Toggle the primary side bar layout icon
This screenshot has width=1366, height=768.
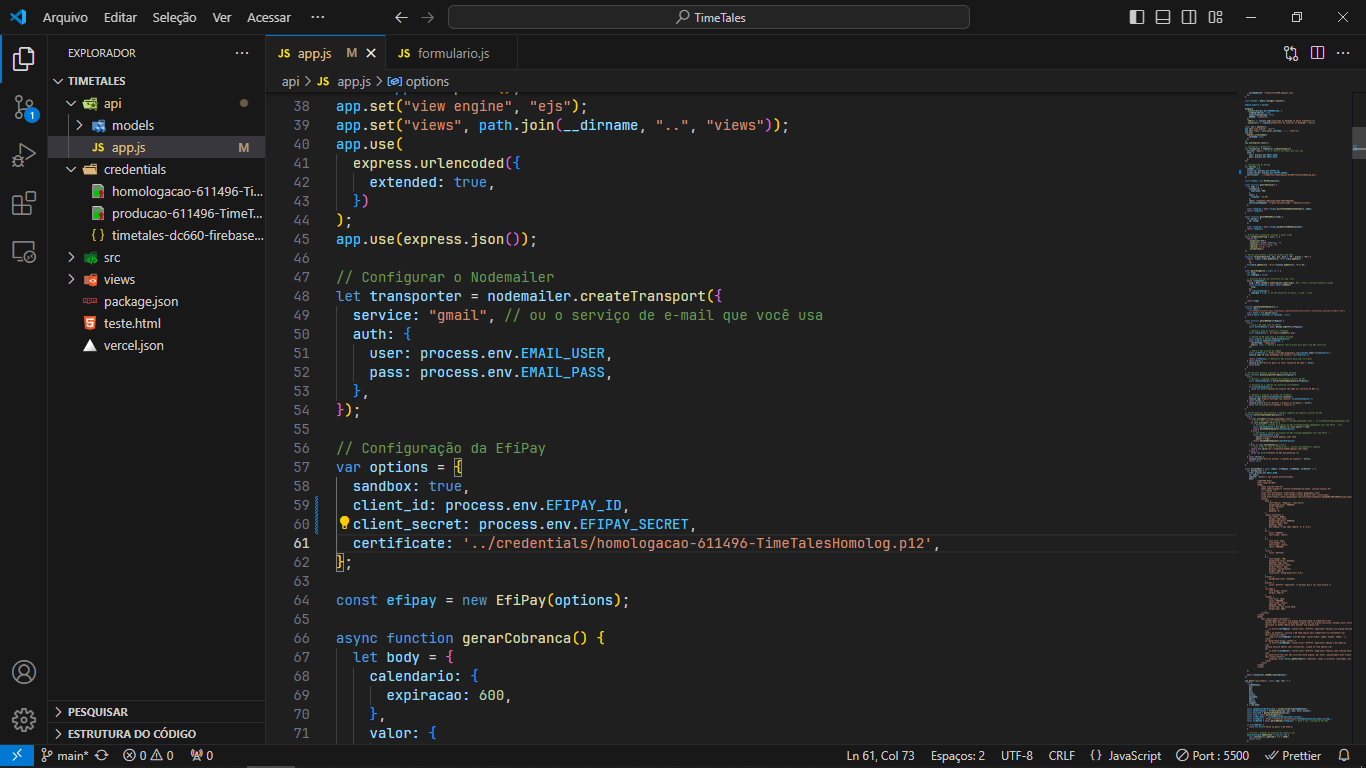coord(1137,17)
